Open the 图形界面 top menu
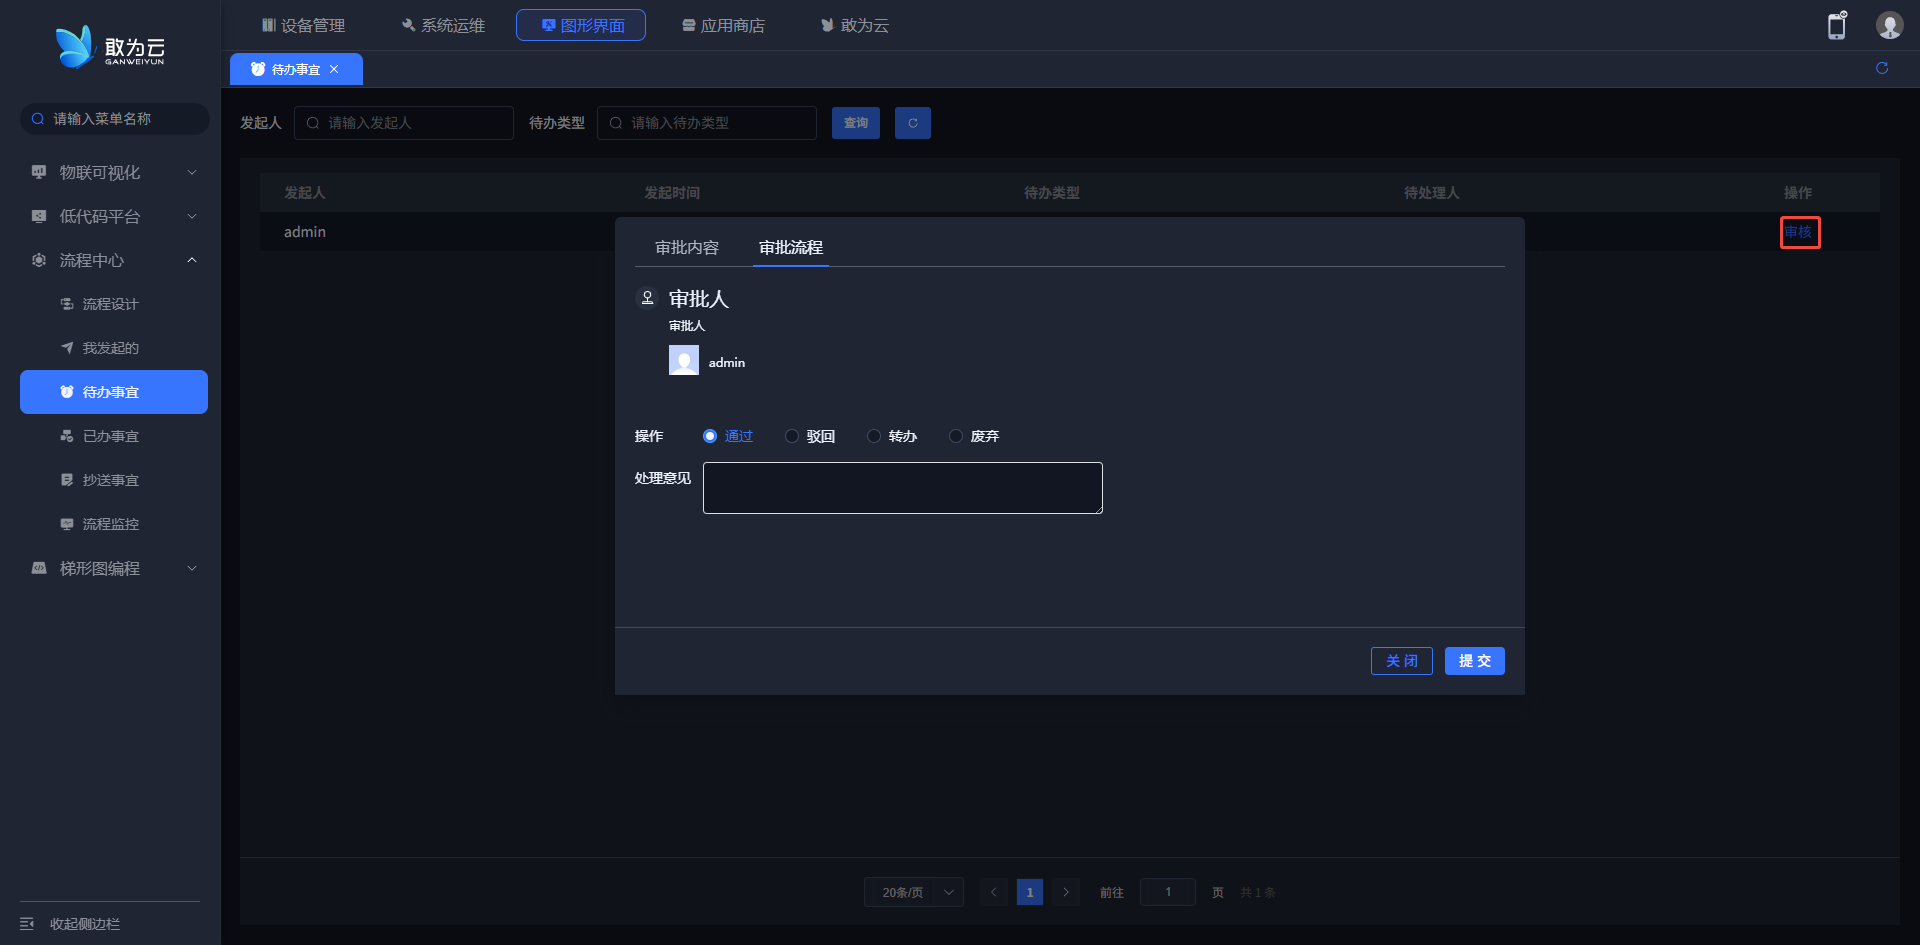 pyautogui.click(x=581, y=25)
